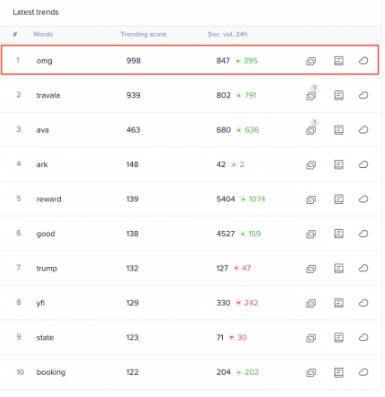385x397 pixels.
Task: Click the Words column header
Action: (43, 34)
